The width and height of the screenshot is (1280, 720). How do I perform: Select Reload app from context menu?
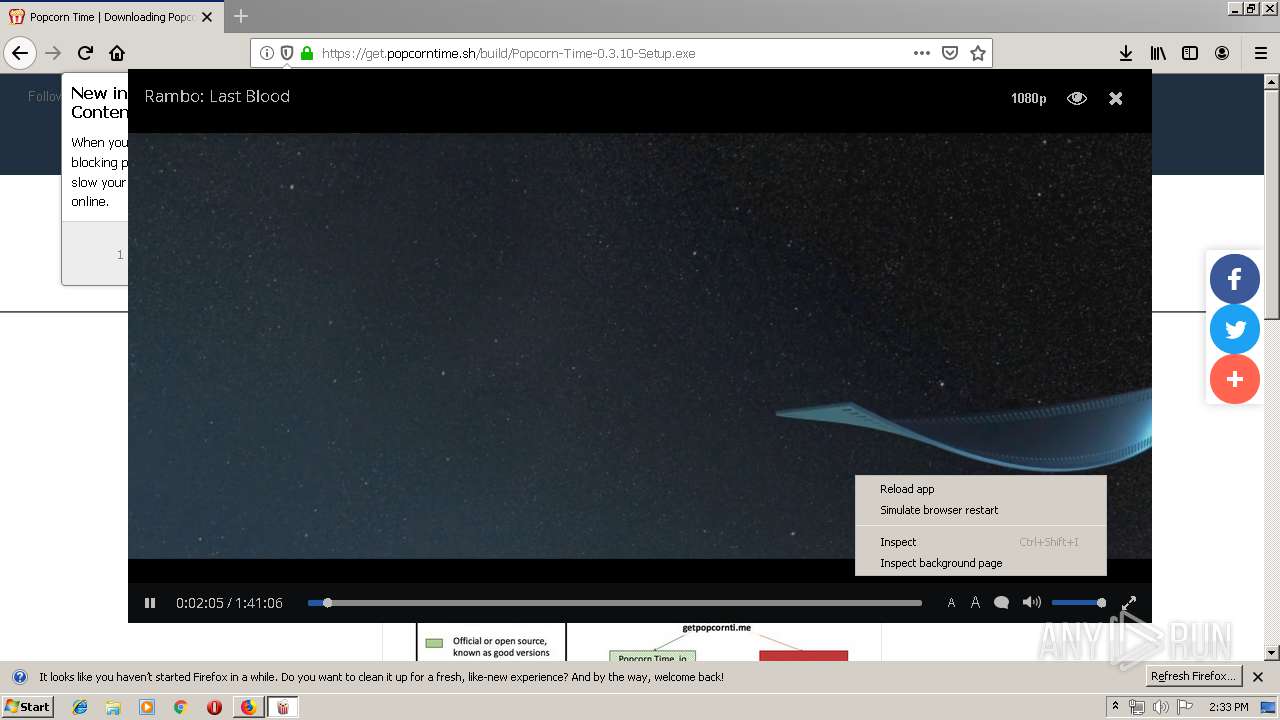[981, 489]
